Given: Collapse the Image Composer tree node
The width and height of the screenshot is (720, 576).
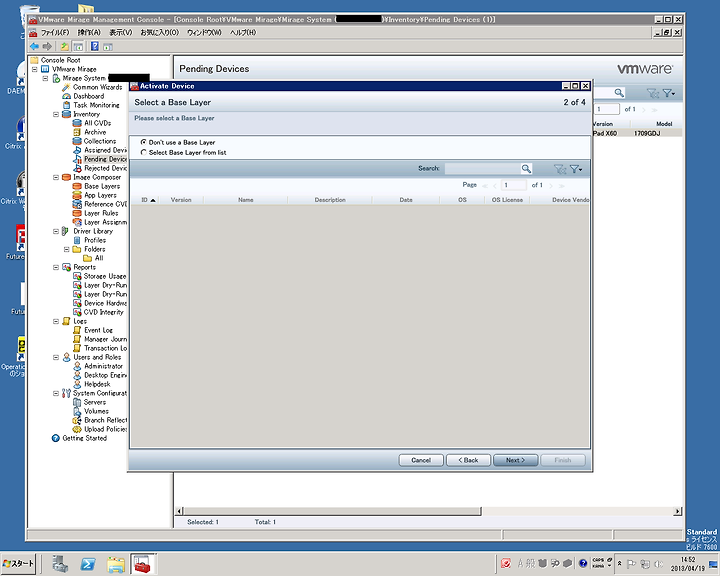Looking at the screenshot, I should (x=56, y=177).
